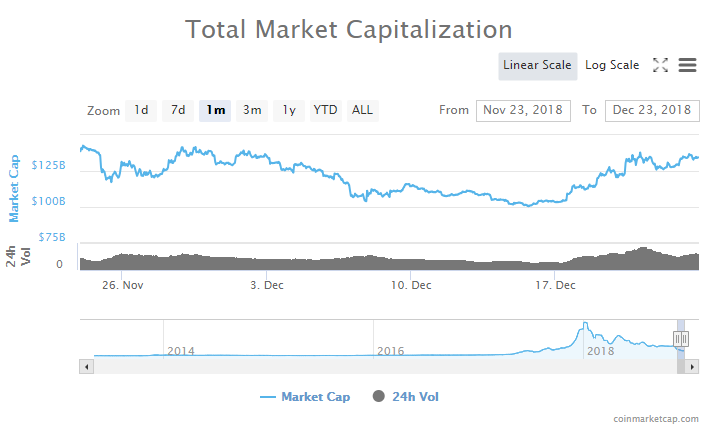Click the navigator range handle
Viewport: 718px width, 431px height.
point(681,339)
